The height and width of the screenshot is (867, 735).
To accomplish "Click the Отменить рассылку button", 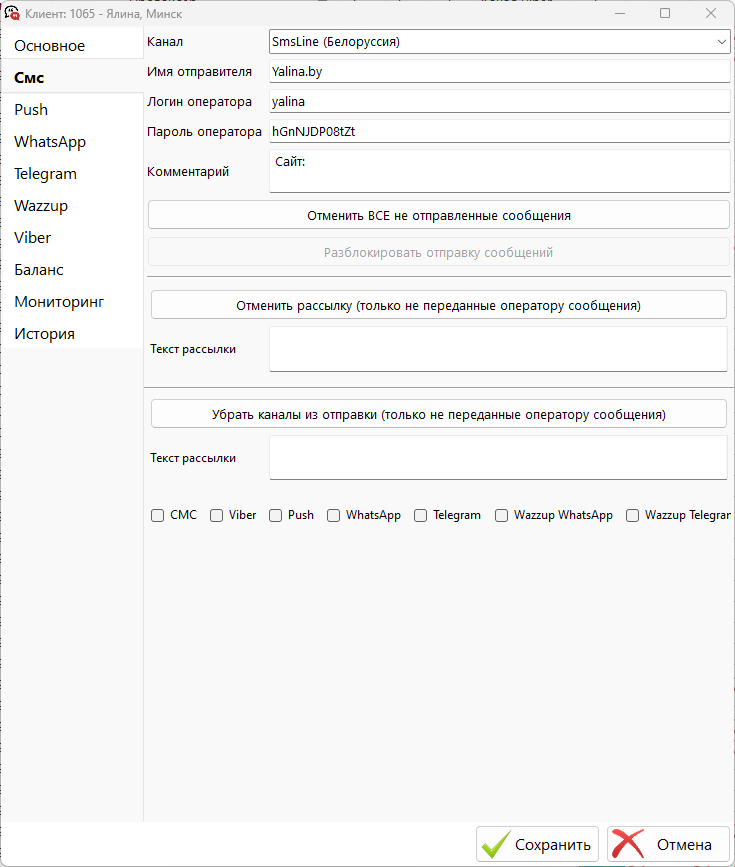I will click(439, 305).
